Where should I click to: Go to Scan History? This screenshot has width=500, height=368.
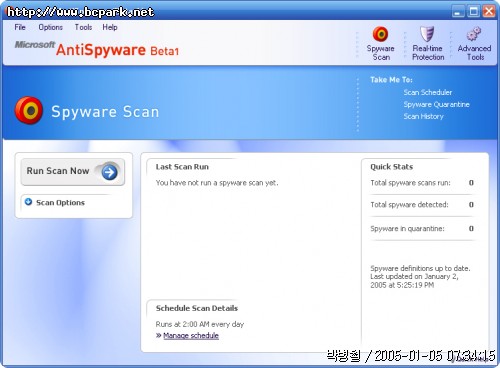click(423, 116)
